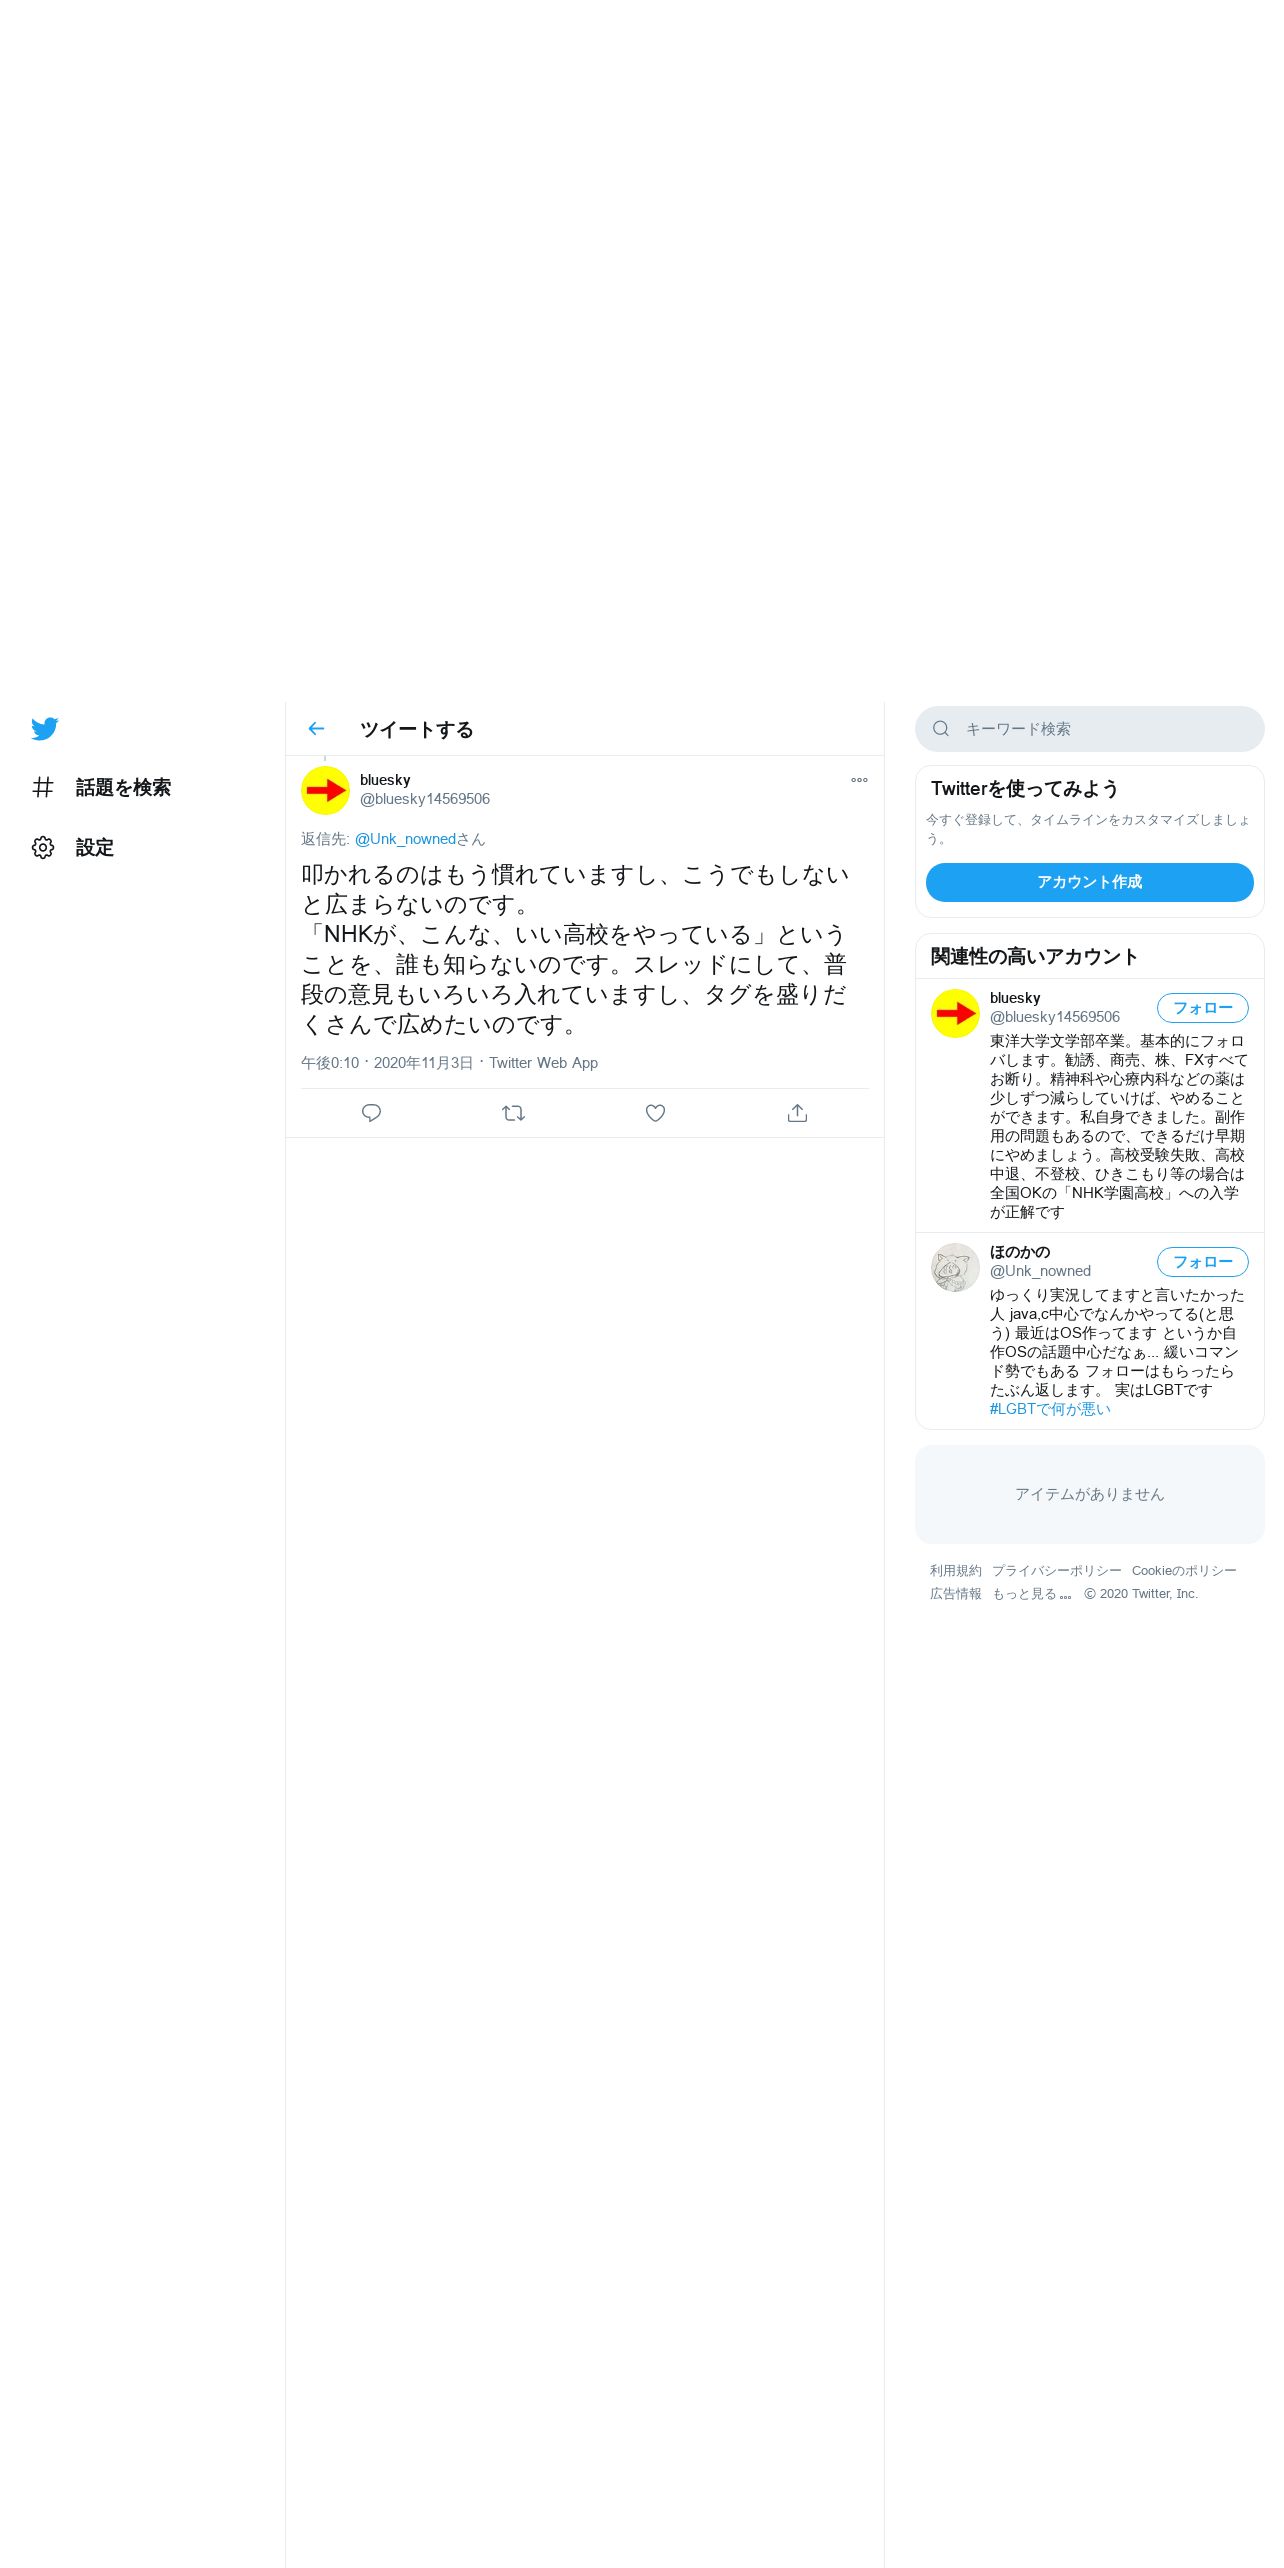The width and height of the screenshot is (1284, 2568).
Task: Open the #LGBTで何が悪い hashtag link
Action: coord(1050,1409)
